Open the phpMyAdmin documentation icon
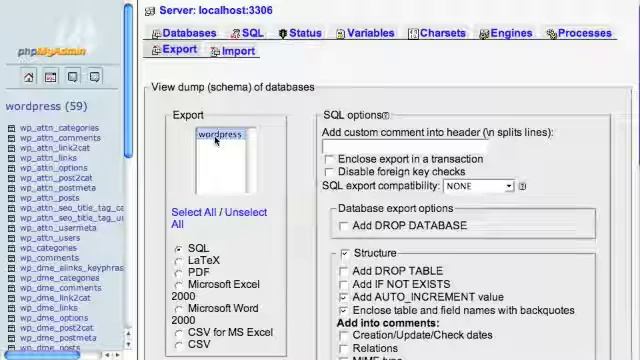The width and height of the screenshot is (640, 360). 73,77
